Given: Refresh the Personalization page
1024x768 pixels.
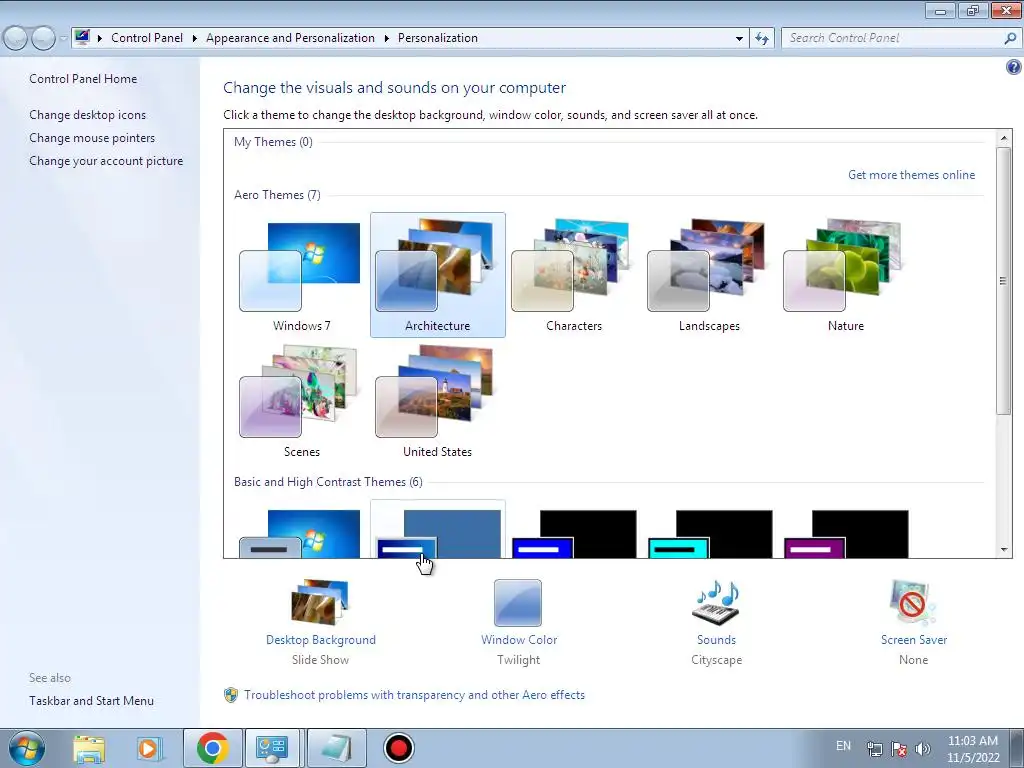Looking at the screenshot, I should 762,39.
